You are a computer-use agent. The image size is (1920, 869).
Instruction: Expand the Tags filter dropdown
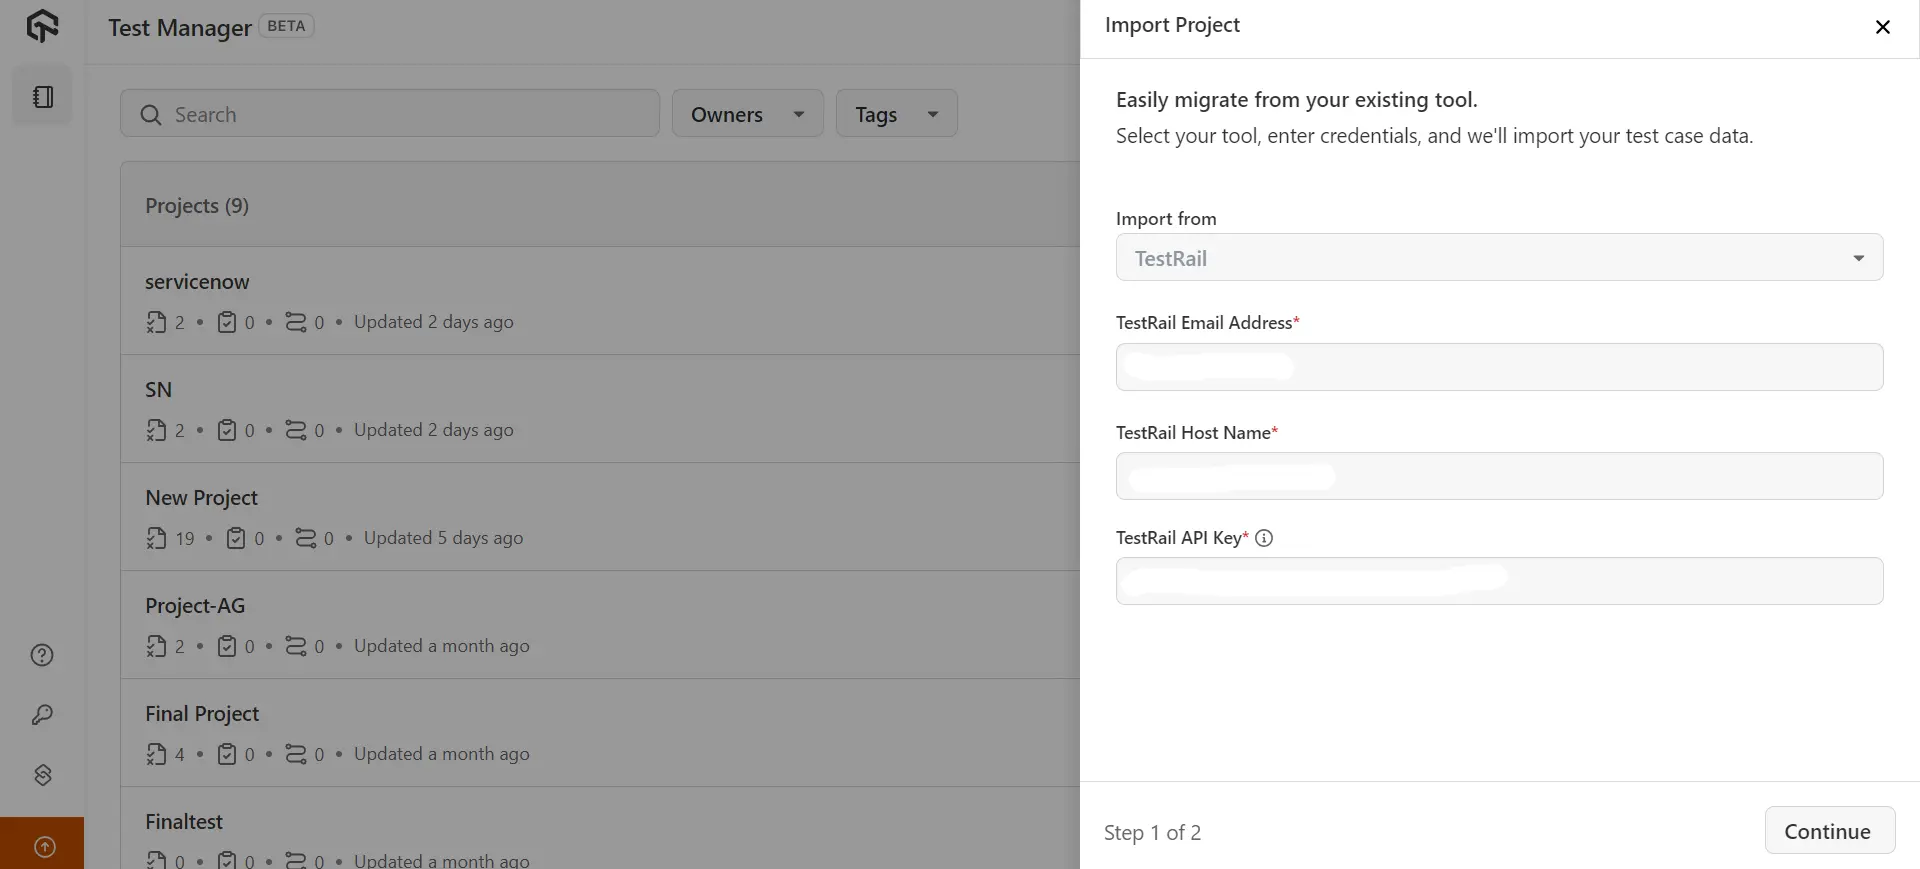coord(896,114)
